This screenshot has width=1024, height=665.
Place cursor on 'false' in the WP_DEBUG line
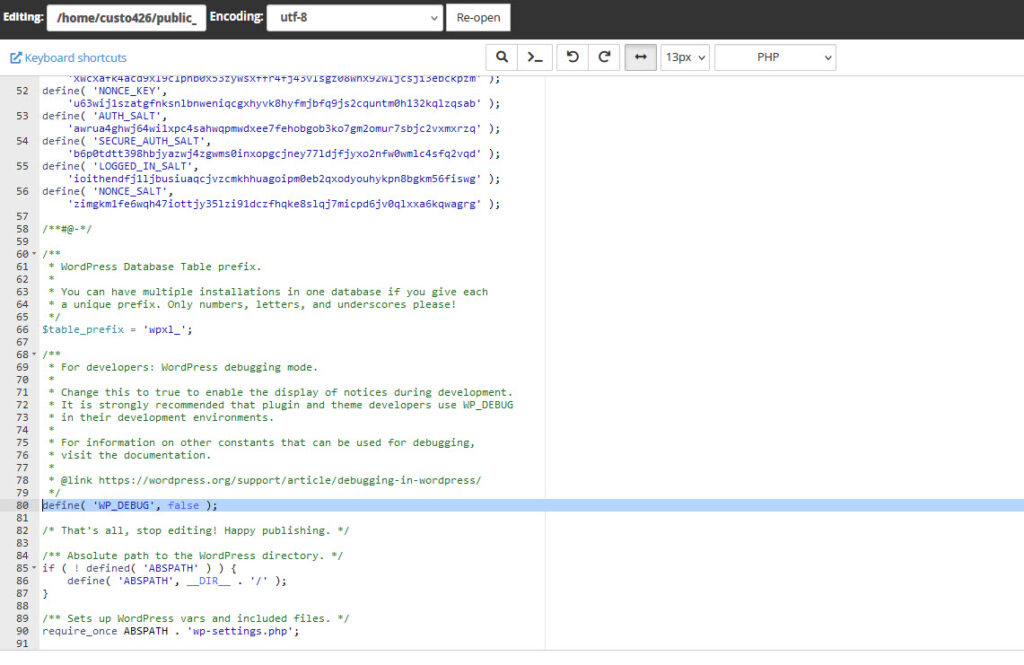pos(183,505)
